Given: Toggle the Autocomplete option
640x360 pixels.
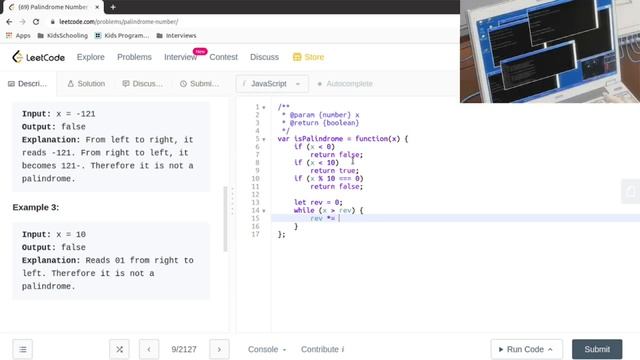Looking at the screenshot, I should click(345, 84).
